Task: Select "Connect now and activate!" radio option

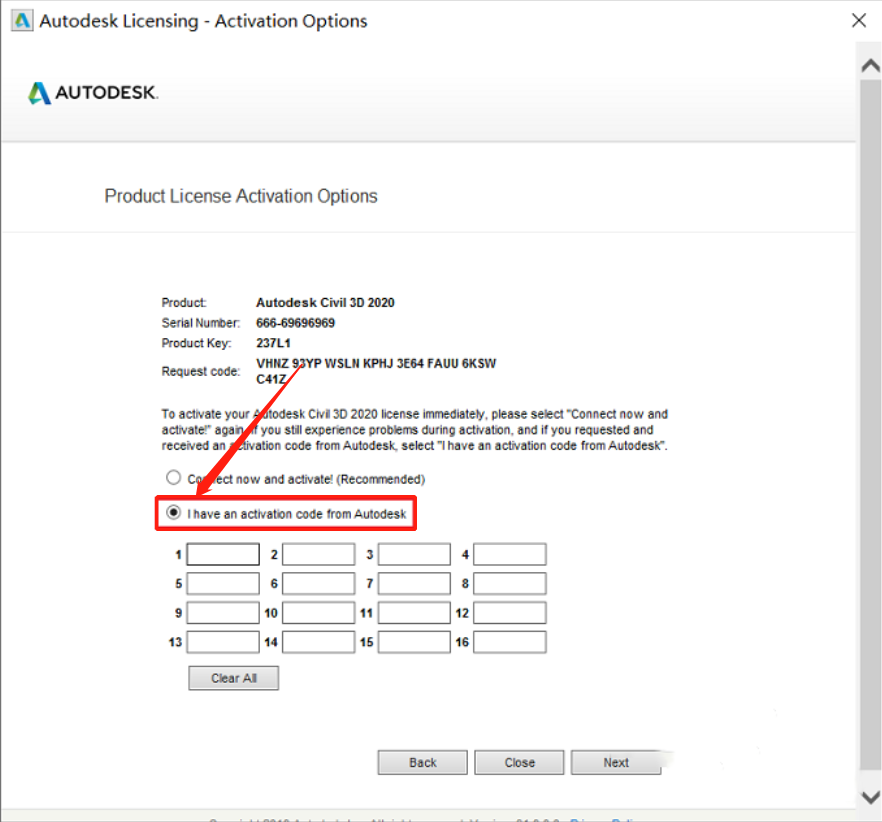Action: 174,479
